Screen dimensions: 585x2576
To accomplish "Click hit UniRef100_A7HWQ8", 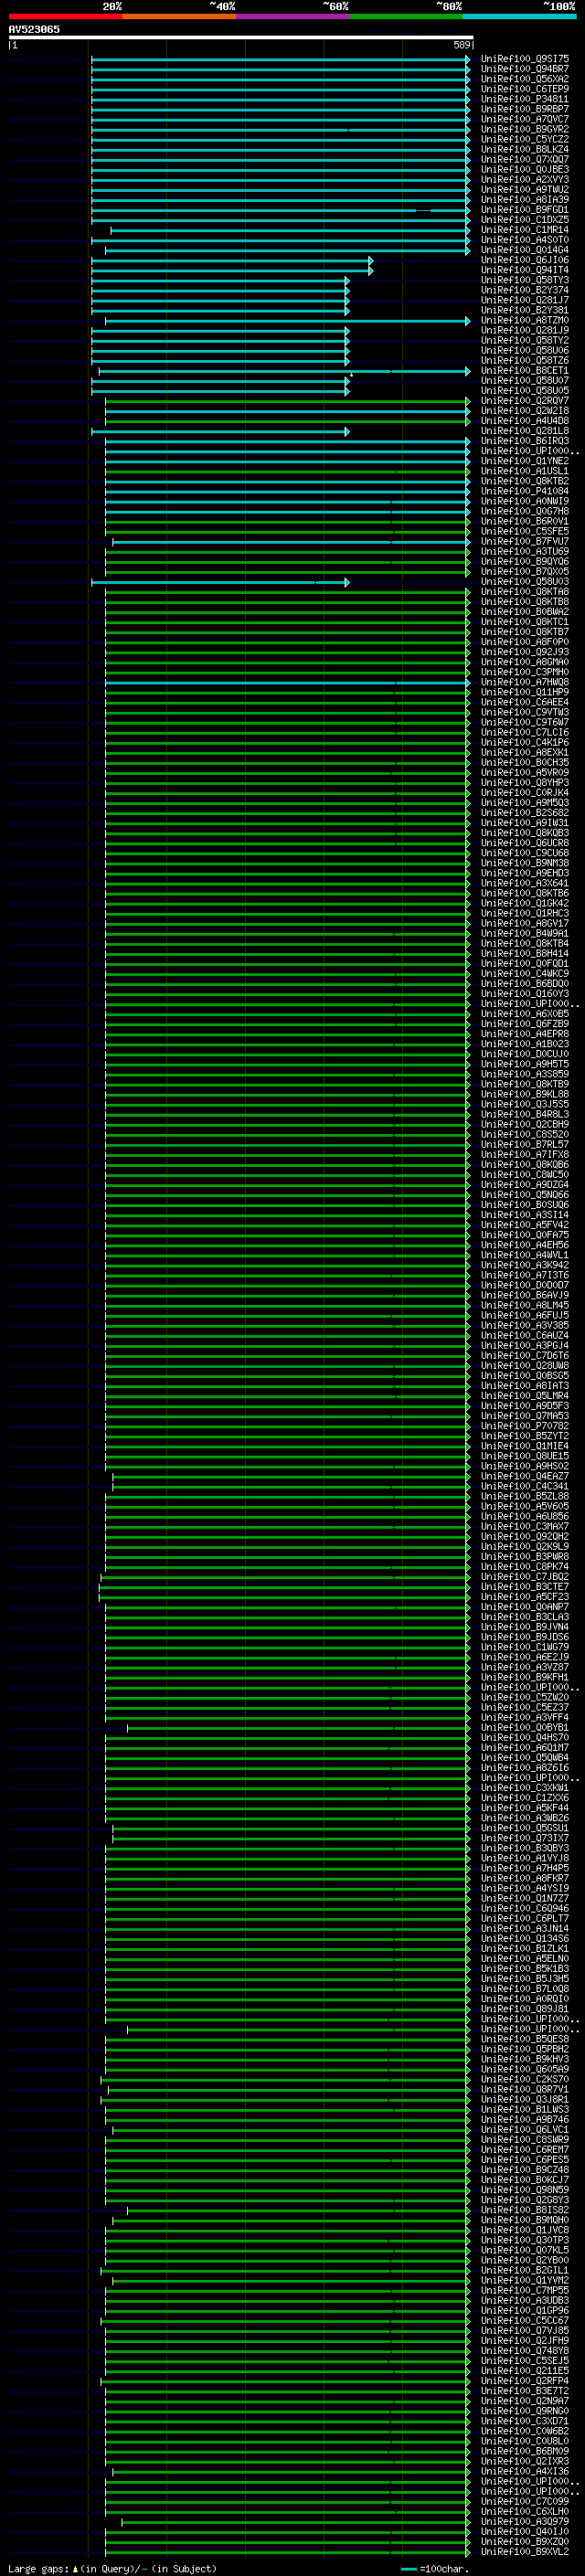I will tap(525, 682).
